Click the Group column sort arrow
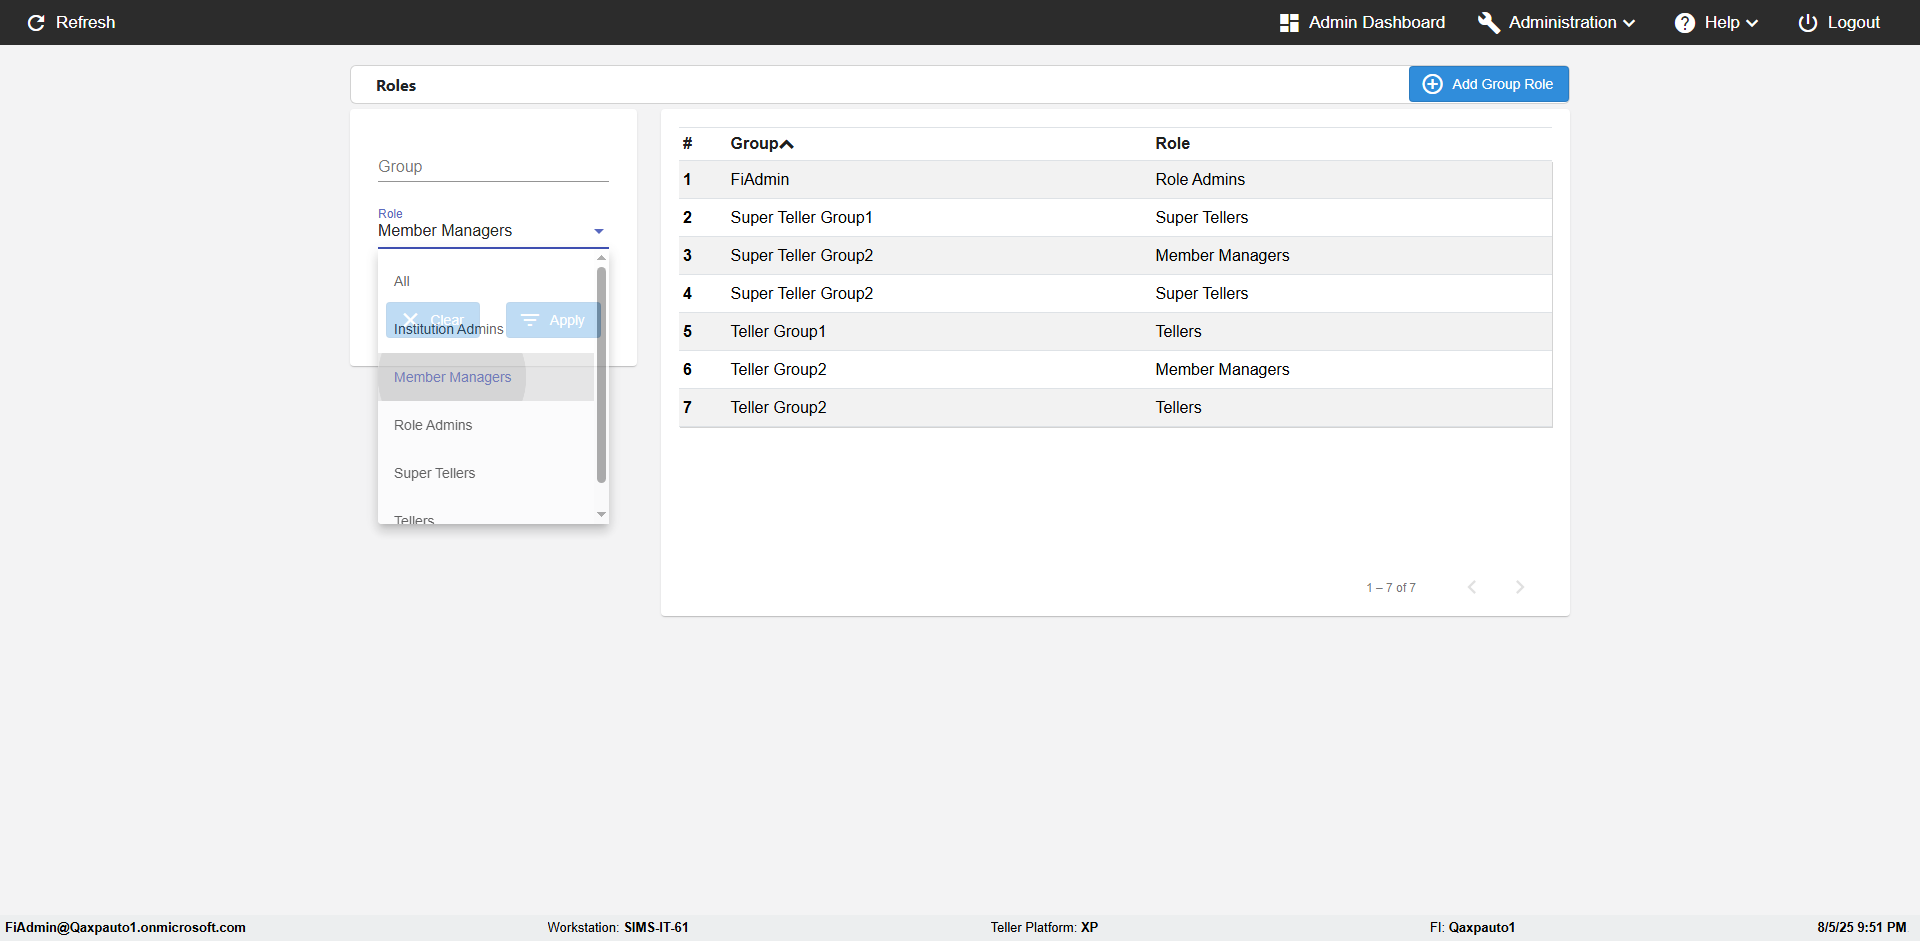This screenshot has width=1920, height=941. click(787, 144)
